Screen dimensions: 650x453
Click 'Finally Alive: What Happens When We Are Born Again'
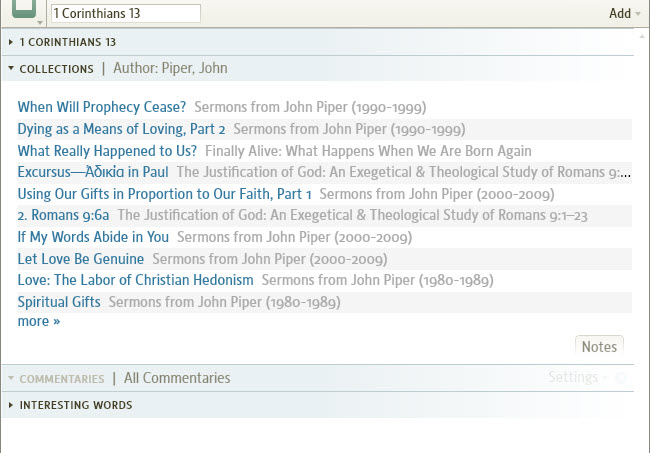[368, 151]
